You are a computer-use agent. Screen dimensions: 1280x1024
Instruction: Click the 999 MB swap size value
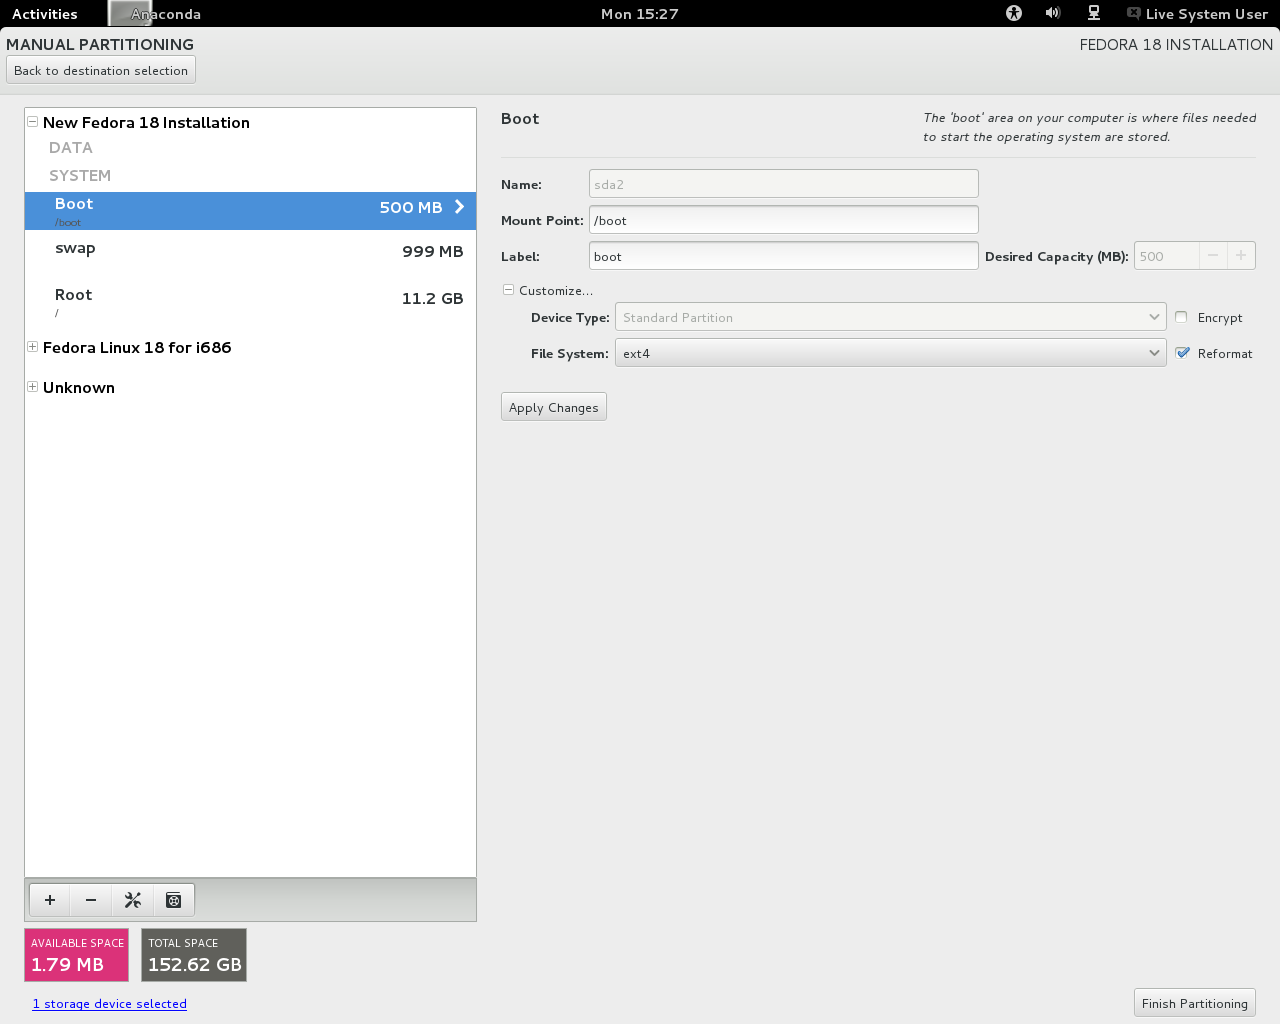432,251
